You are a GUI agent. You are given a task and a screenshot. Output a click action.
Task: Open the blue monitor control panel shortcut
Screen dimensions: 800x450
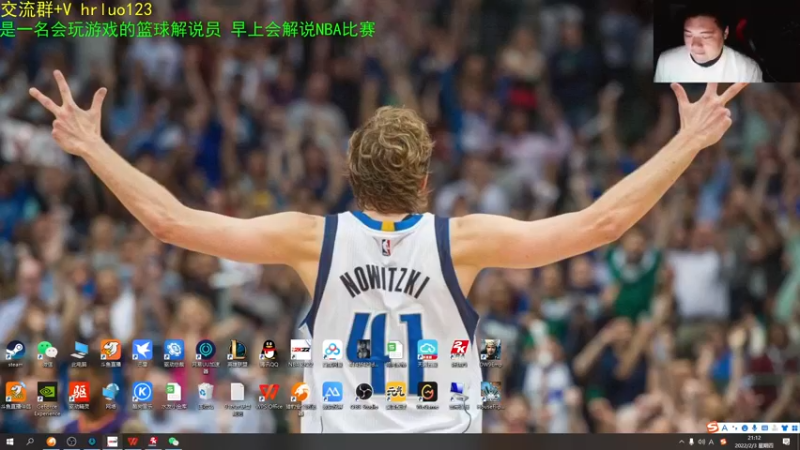point(459,396)
